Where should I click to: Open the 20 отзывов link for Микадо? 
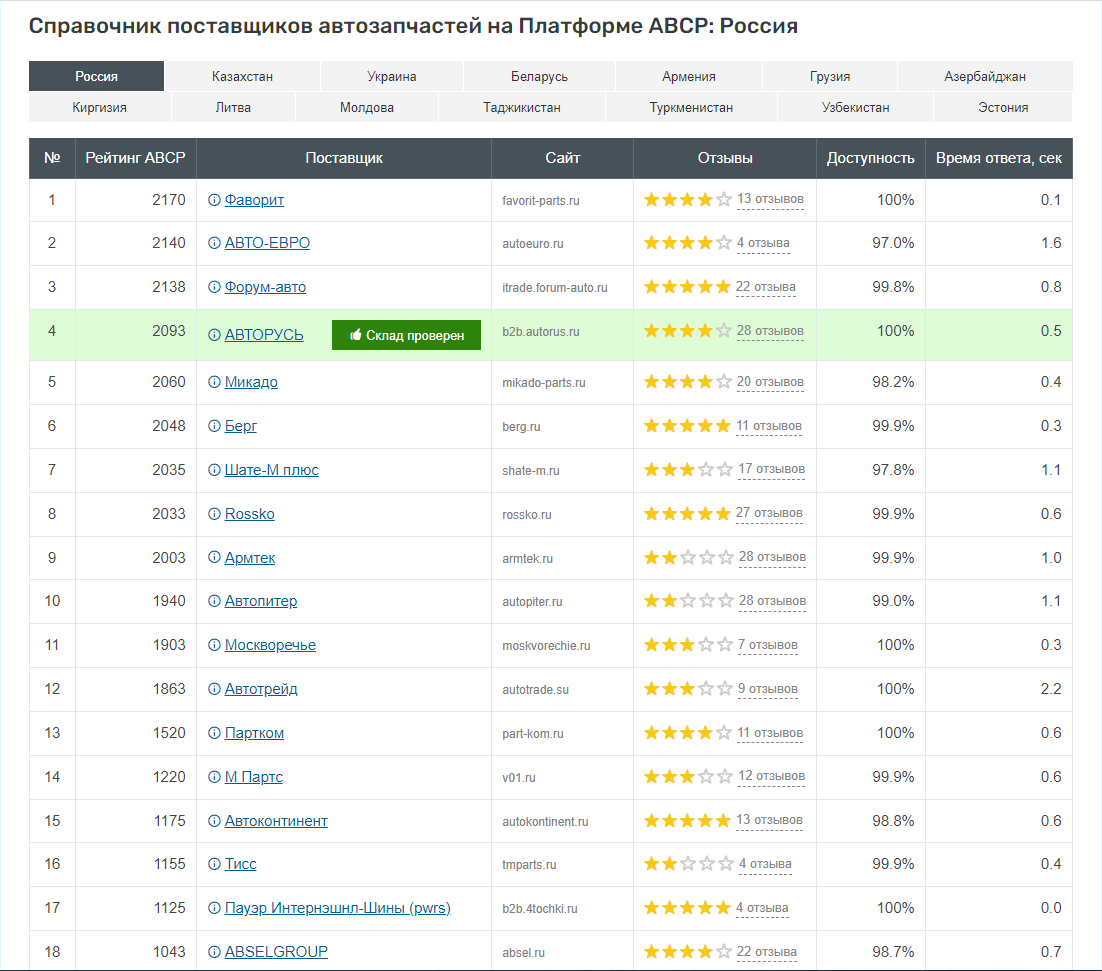point(770,382)
